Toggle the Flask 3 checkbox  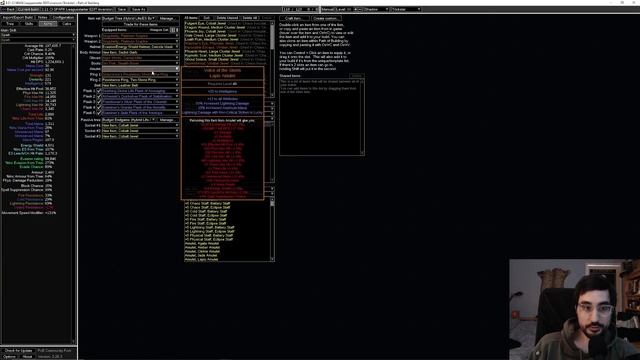coord(99,102)
